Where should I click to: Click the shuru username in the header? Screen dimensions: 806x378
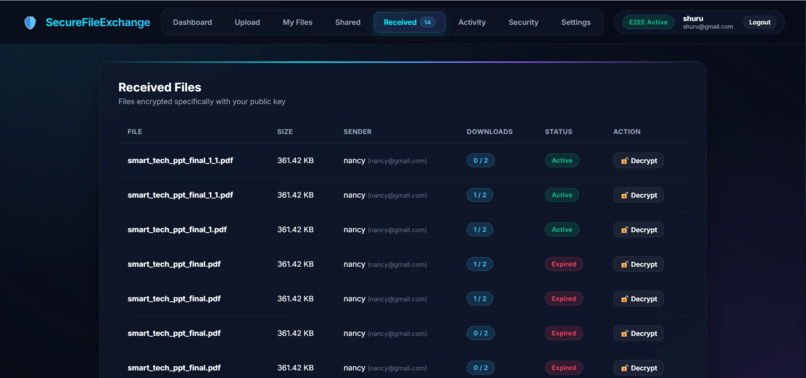(693, 19)
